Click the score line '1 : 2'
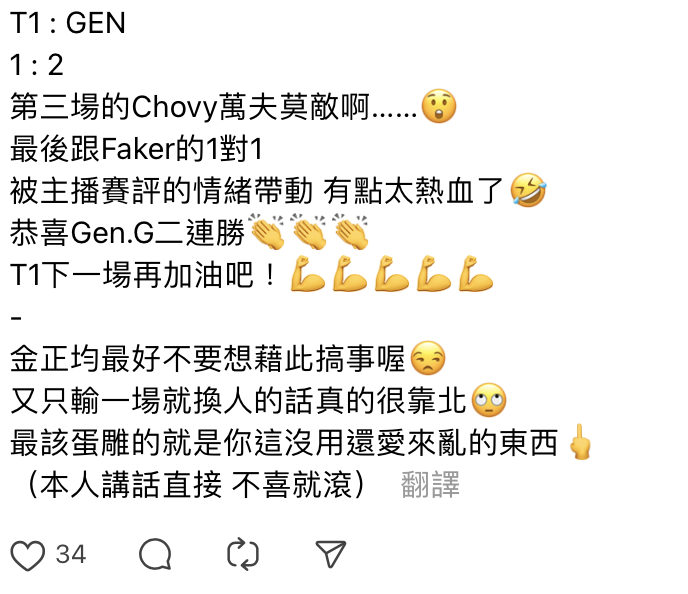 coord(37,65)
